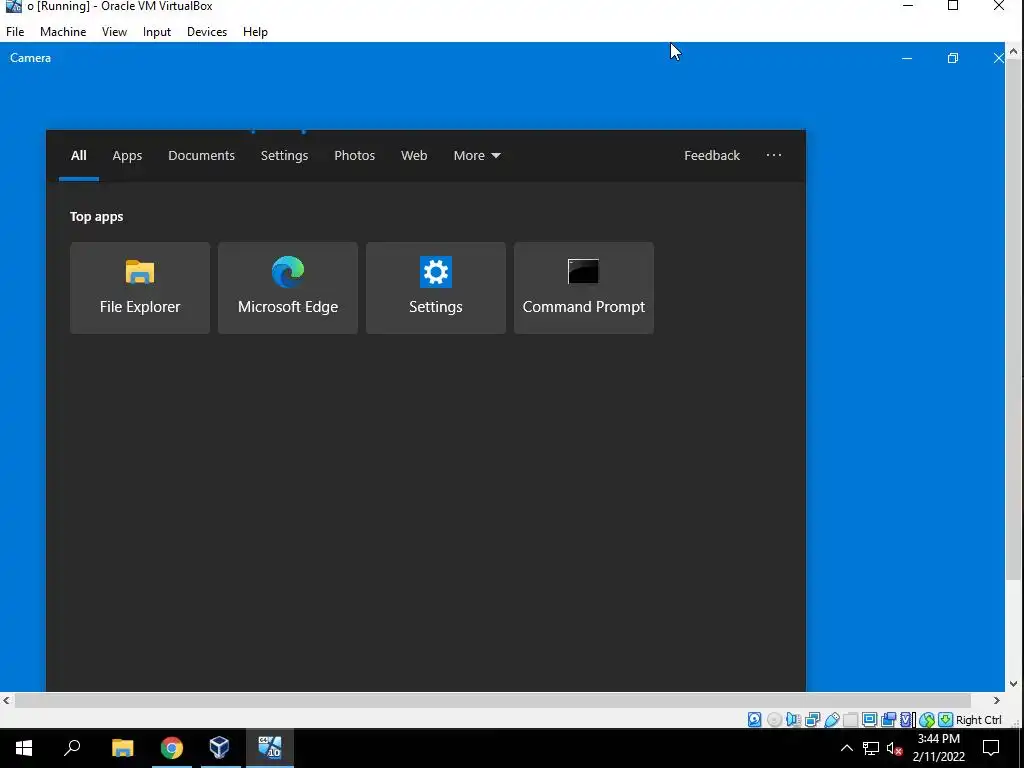
Task: Switch to the Apps search tab
Action: [127, 155]
